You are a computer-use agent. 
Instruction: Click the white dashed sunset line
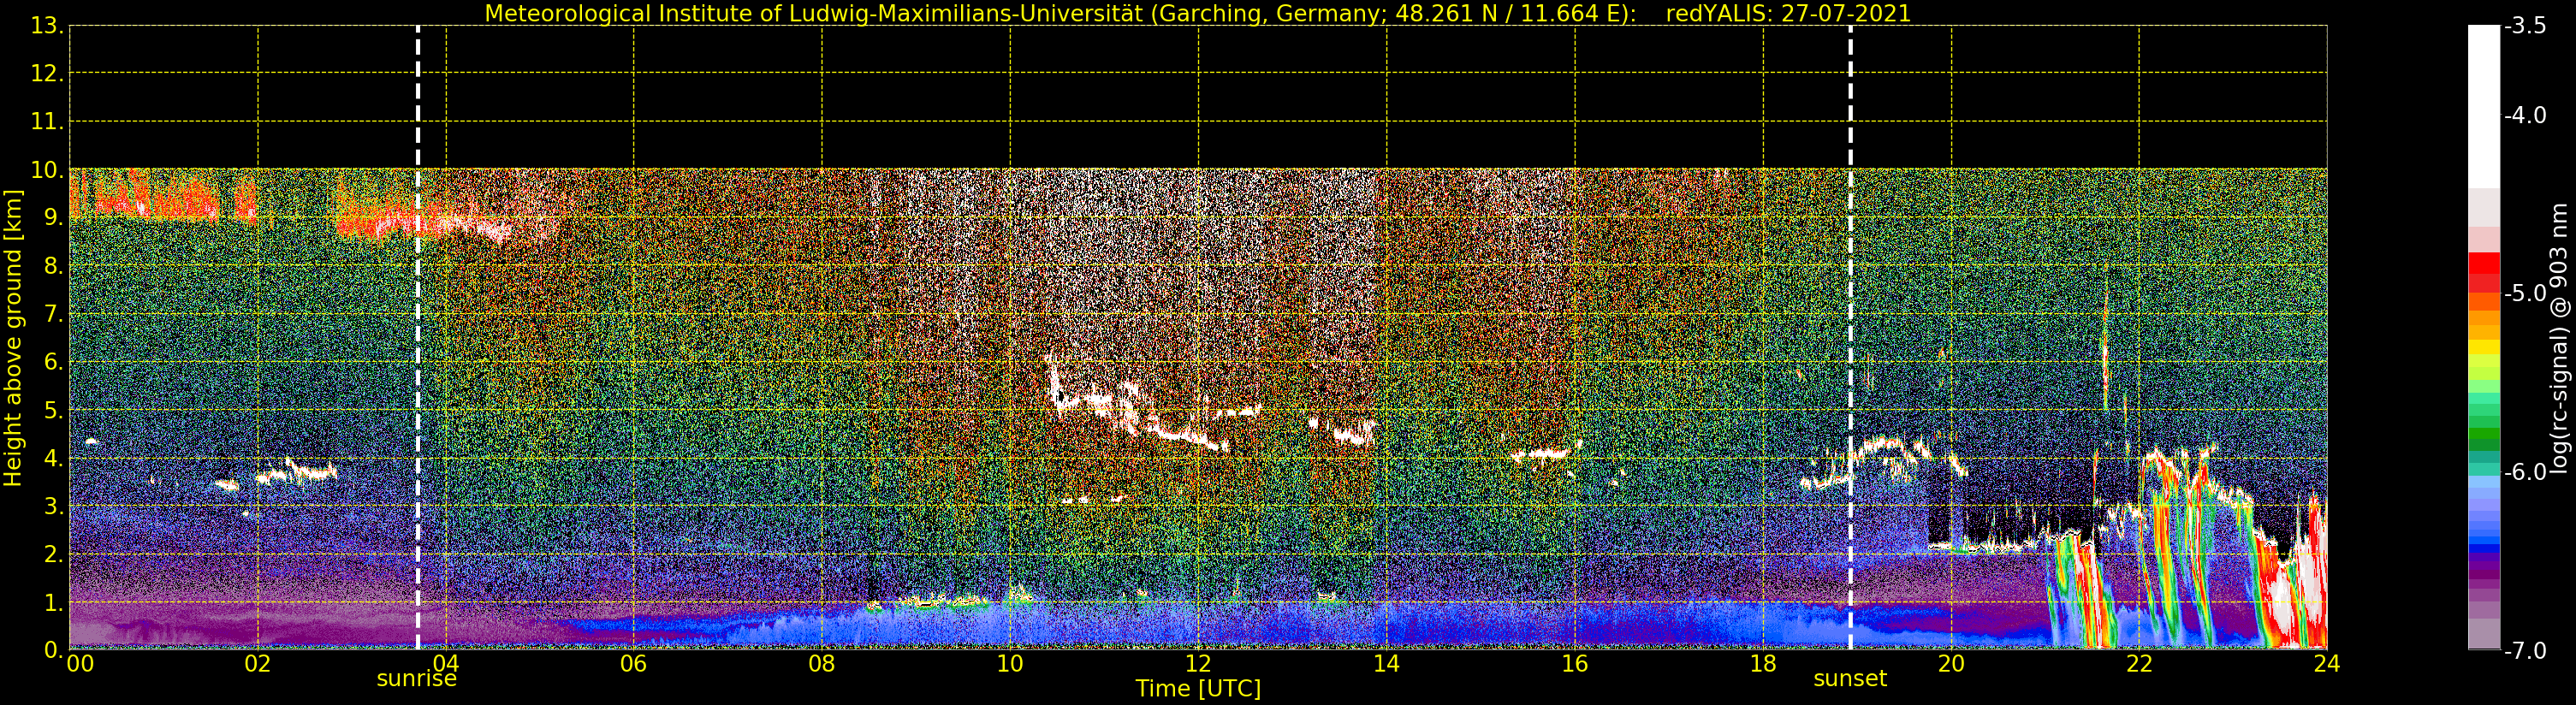(x=1850, y=338)
